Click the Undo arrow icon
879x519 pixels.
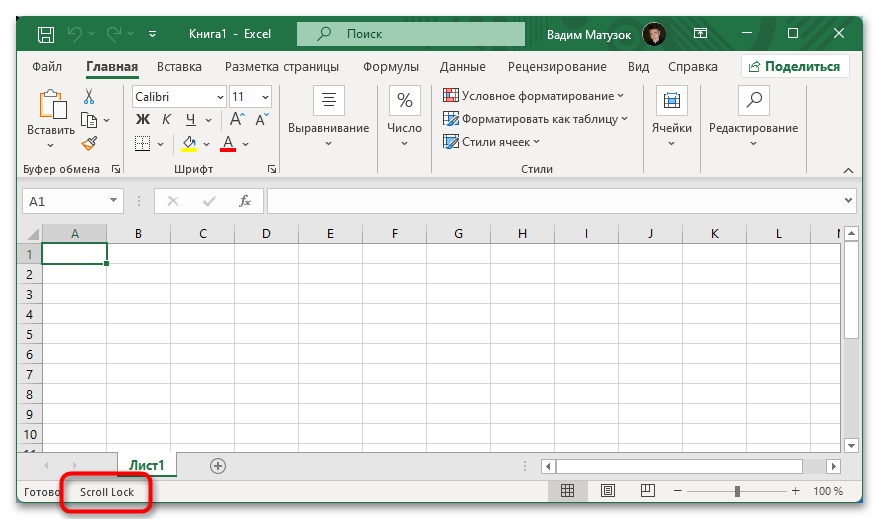[75, 34]
